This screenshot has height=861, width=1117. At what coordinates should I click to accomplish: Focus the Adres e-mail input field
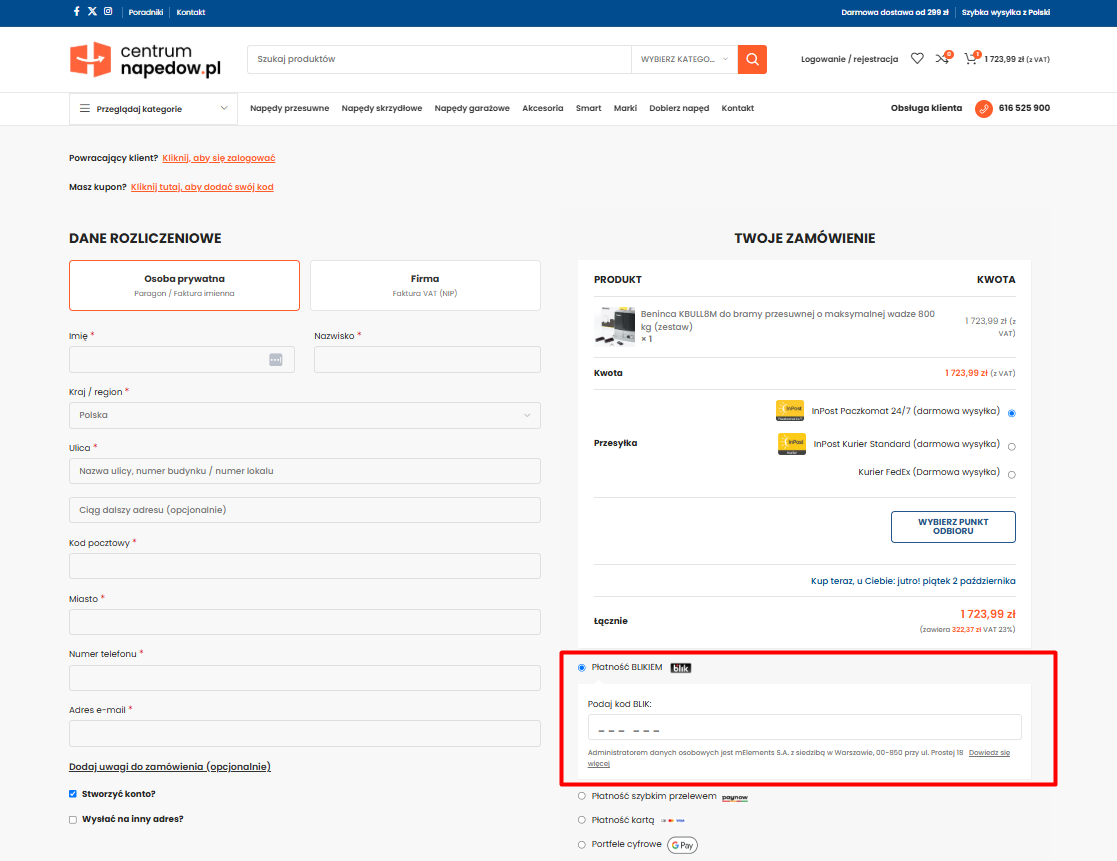pos(305,734)
